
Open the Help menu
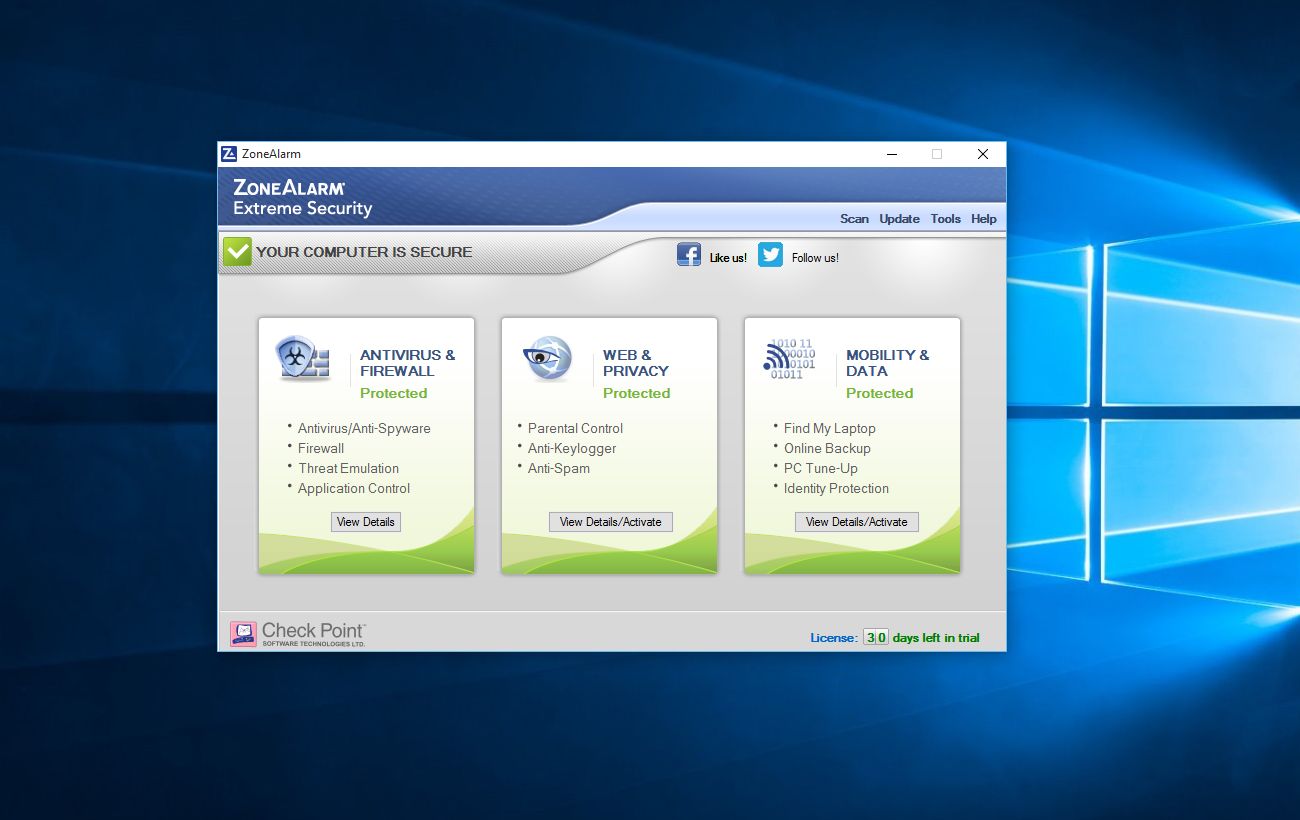pos(984,219)
